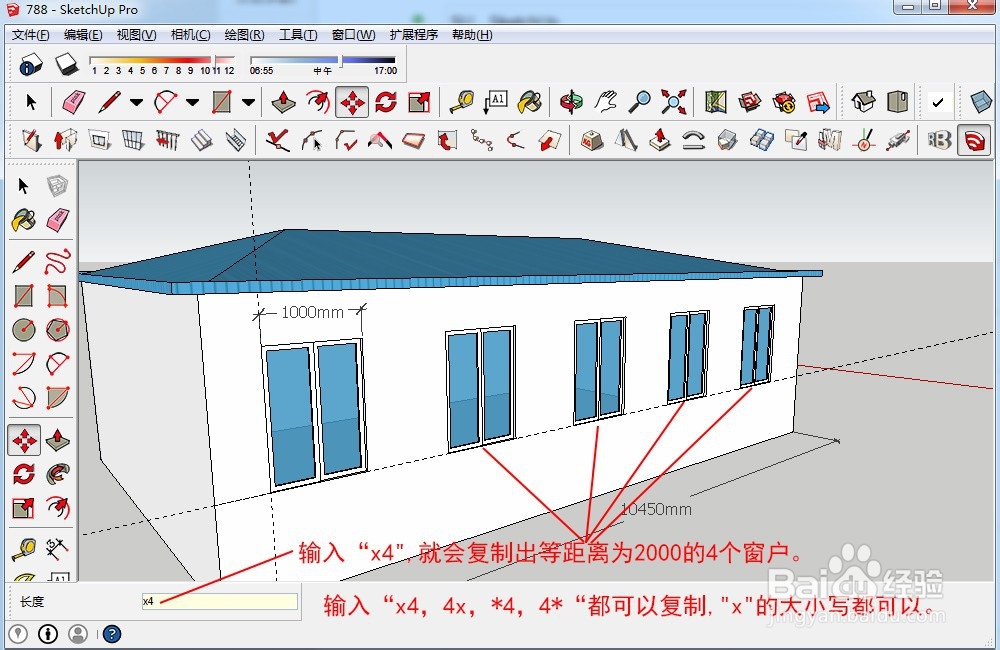Select the Tape Measure tool in top toolbar
This screenshot has height=650, width=1000.
[x=462, y=102]
